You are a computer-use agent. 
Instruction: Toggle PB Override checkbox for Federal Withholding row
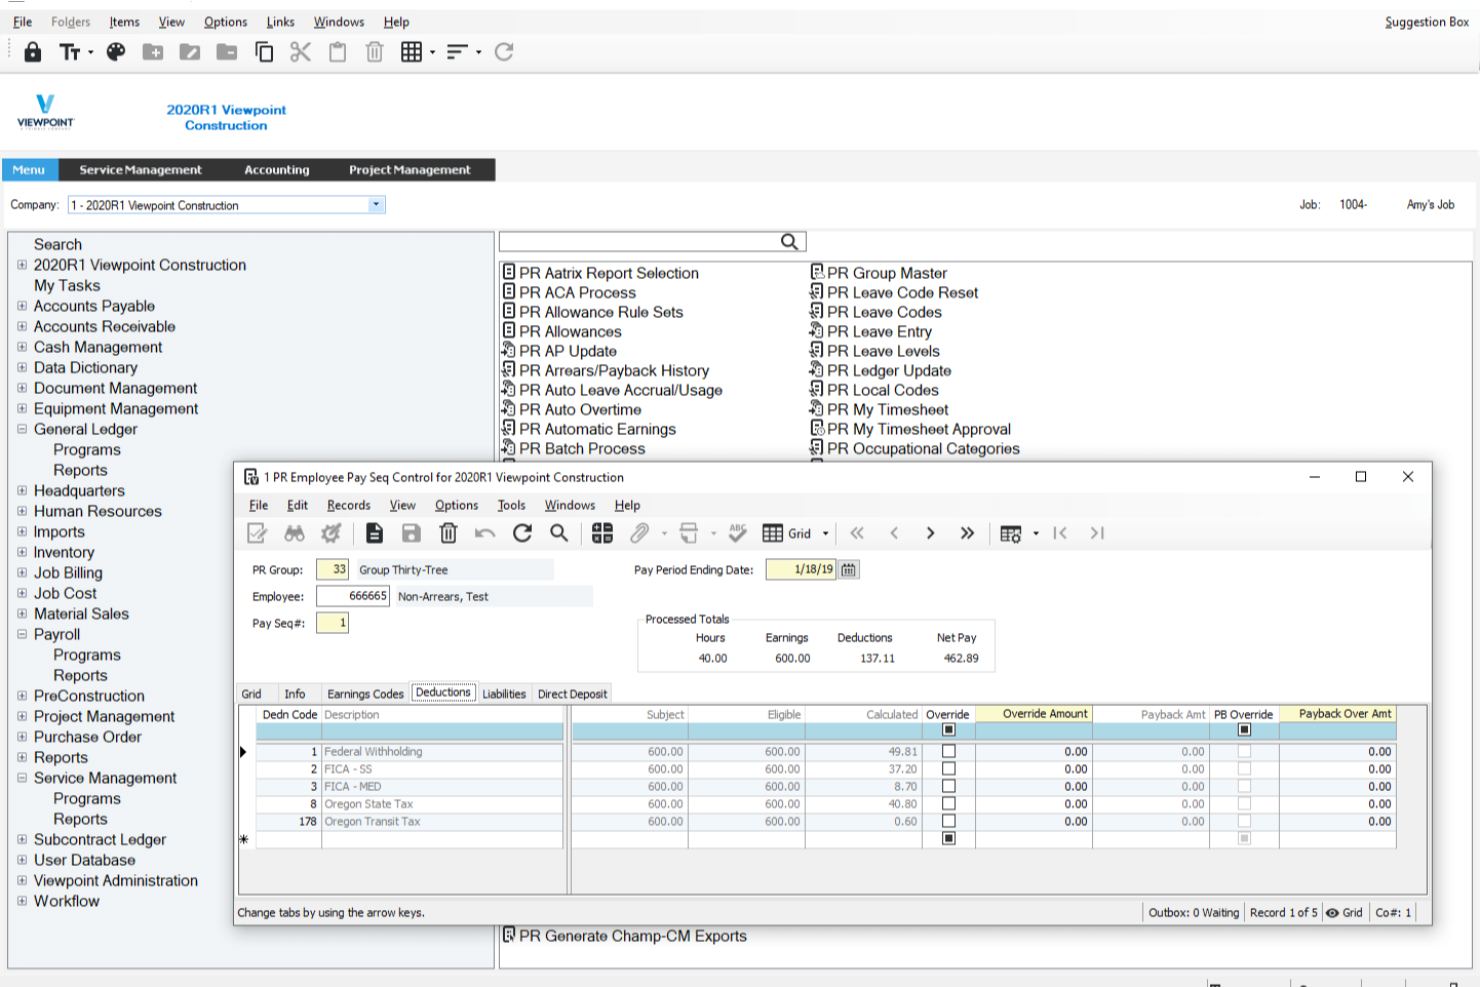(x=1244, y=751)
